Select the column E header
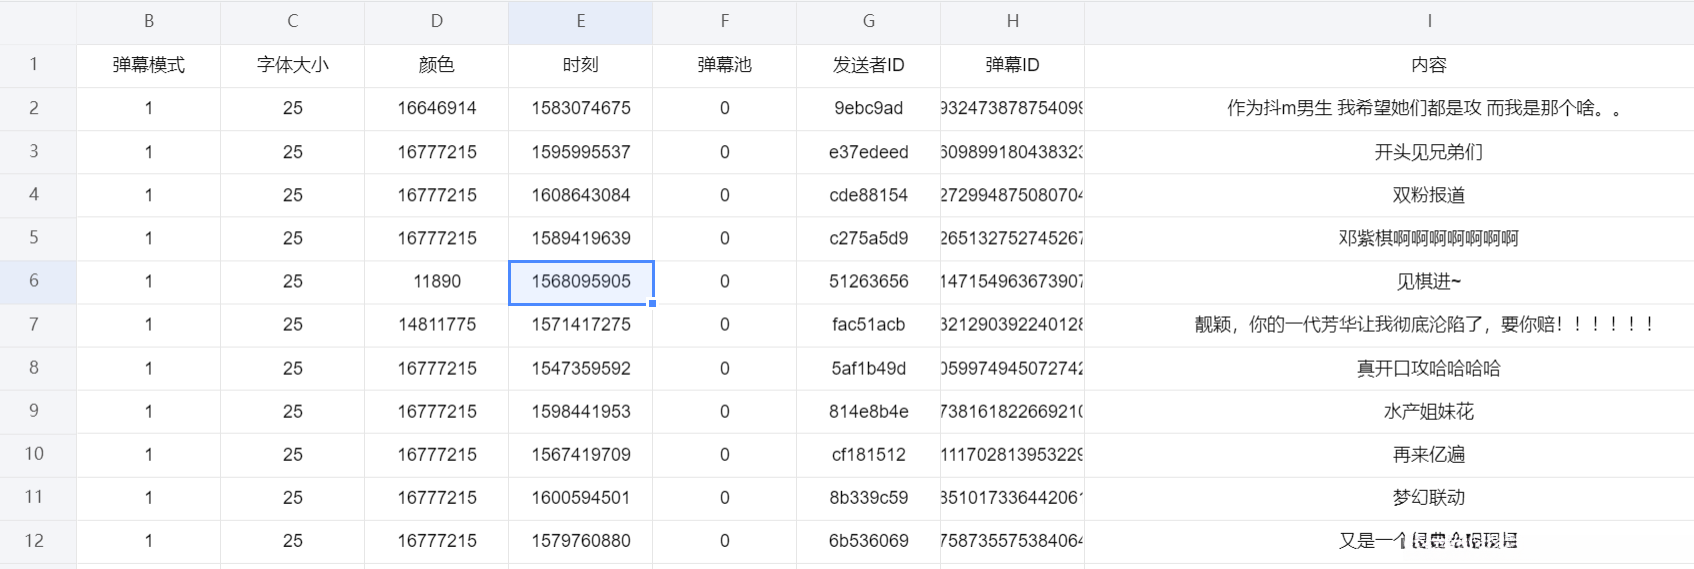This screenshot has width=1694, height=569. click(580, 21)
